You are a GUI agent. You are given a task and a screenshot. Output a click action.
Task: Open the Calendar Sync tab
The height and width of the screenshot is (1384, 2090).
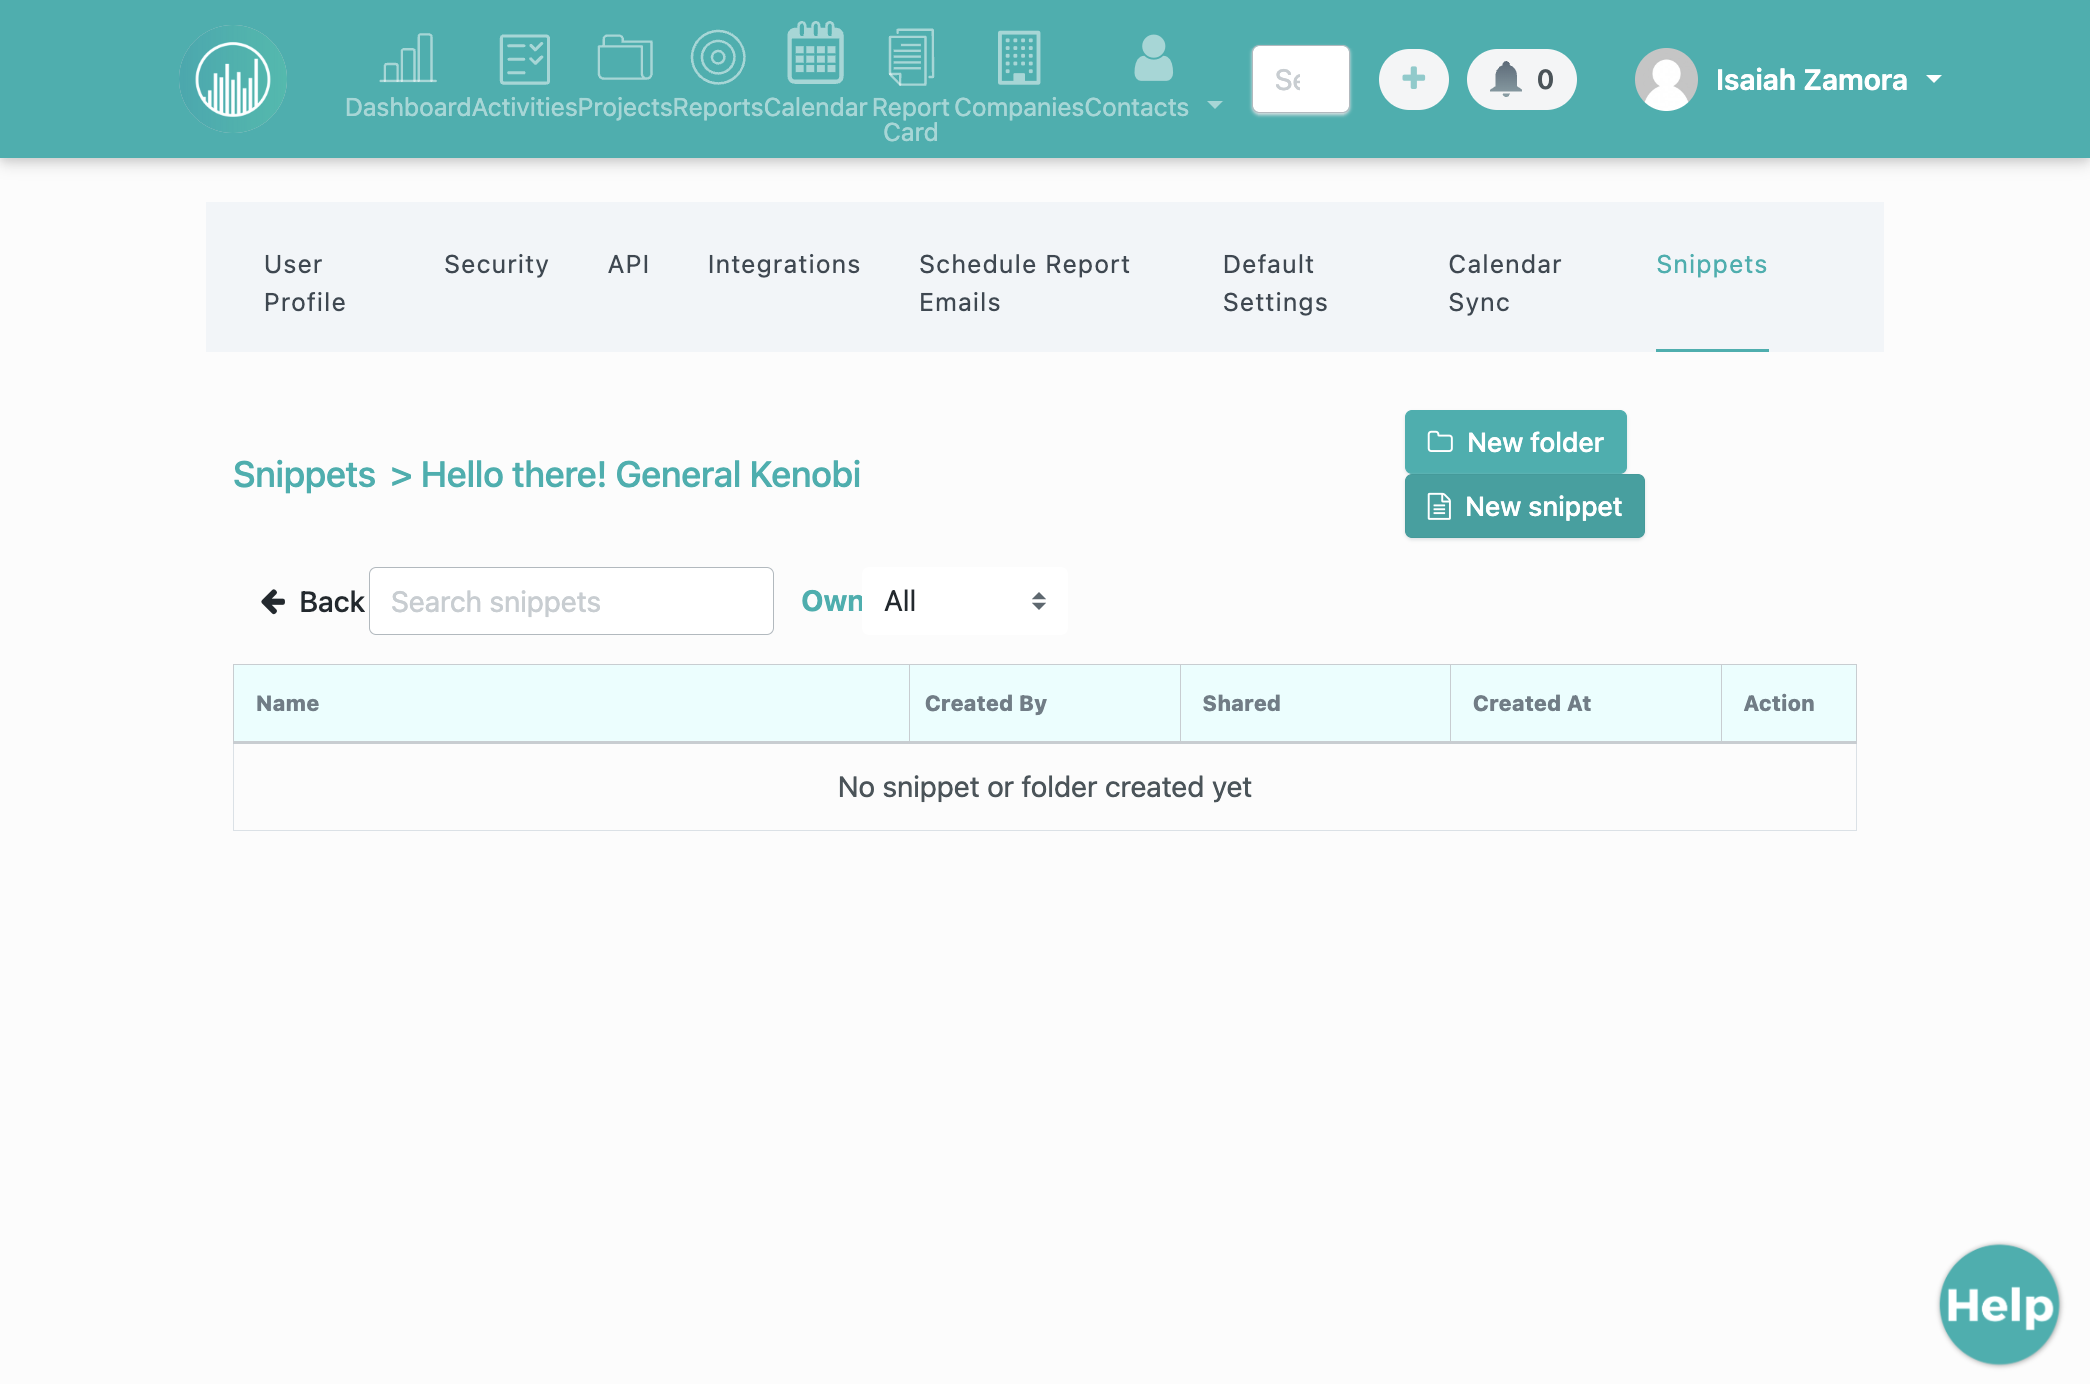[1504, 283]
